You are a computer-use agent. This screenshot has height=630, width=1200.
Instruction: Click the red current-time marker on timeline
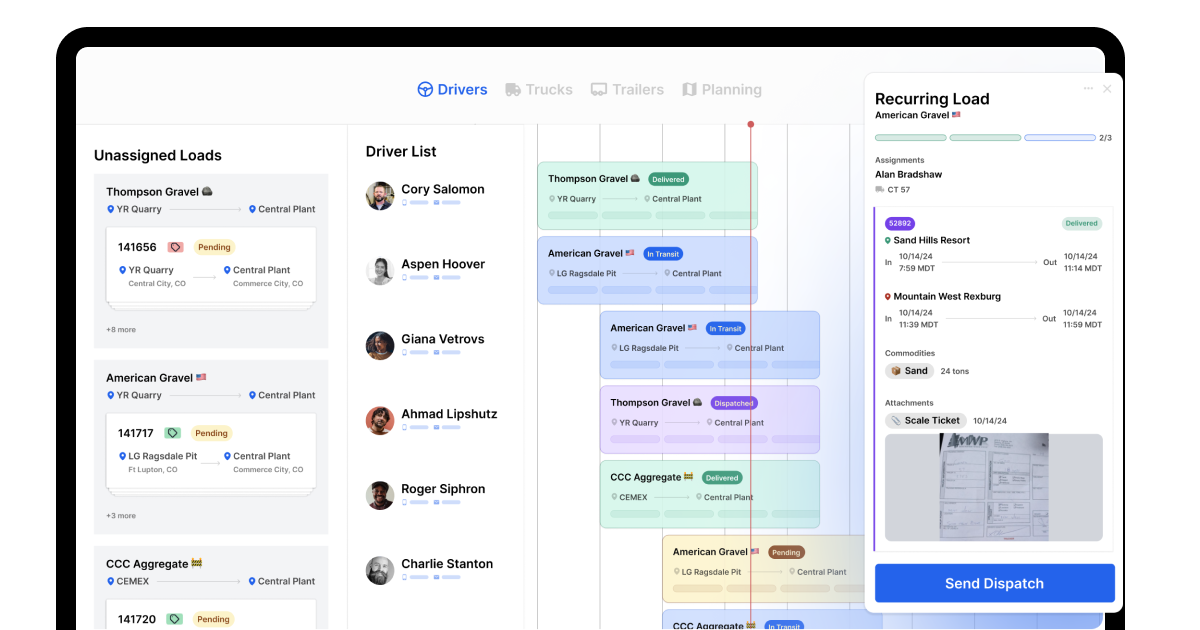pos(751,125)
